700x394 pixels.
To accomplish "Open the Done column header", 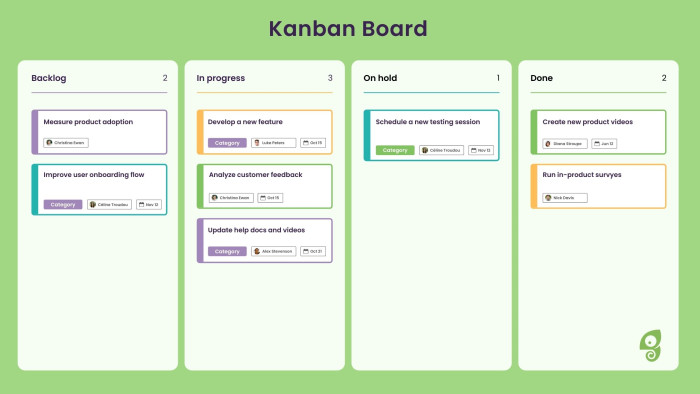I will [542, 78].
